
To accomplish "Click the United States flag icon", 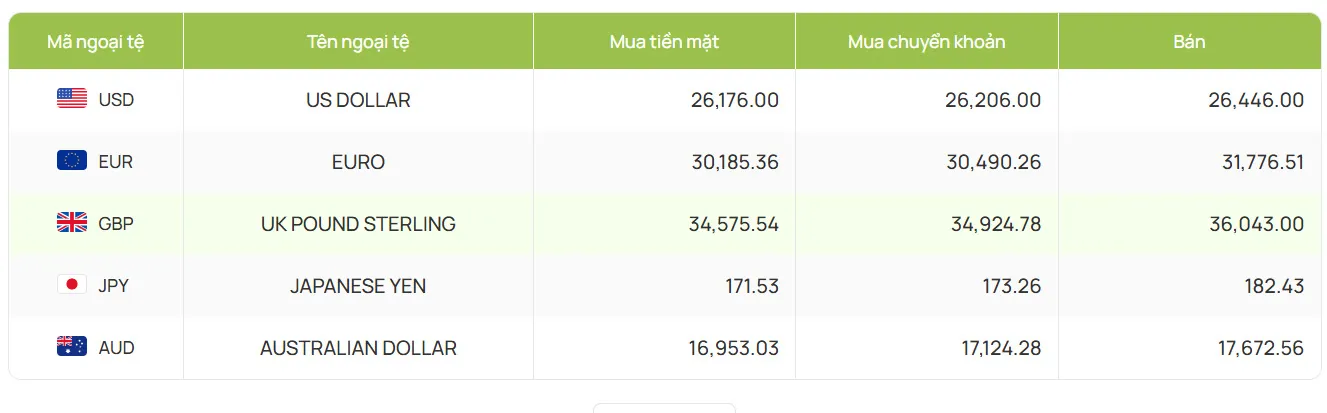I will [72, 99].
